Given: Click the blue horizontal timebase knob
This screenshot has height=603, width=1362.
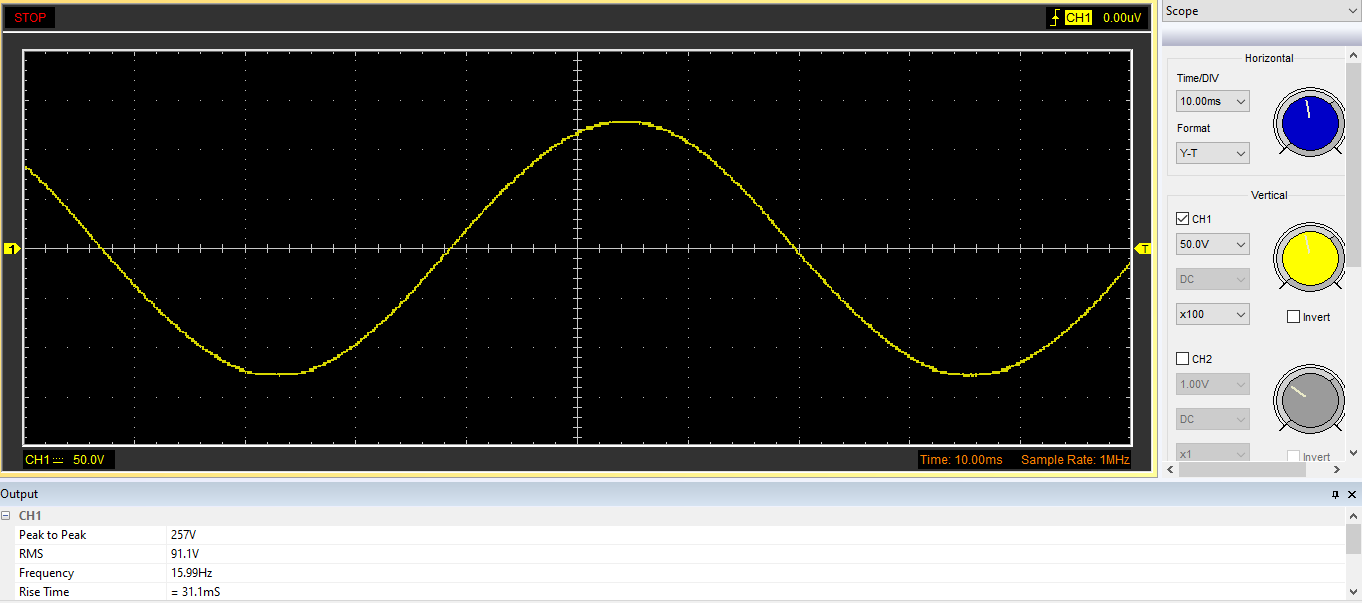Looking at the screenshot, I should coord(1309,123).
